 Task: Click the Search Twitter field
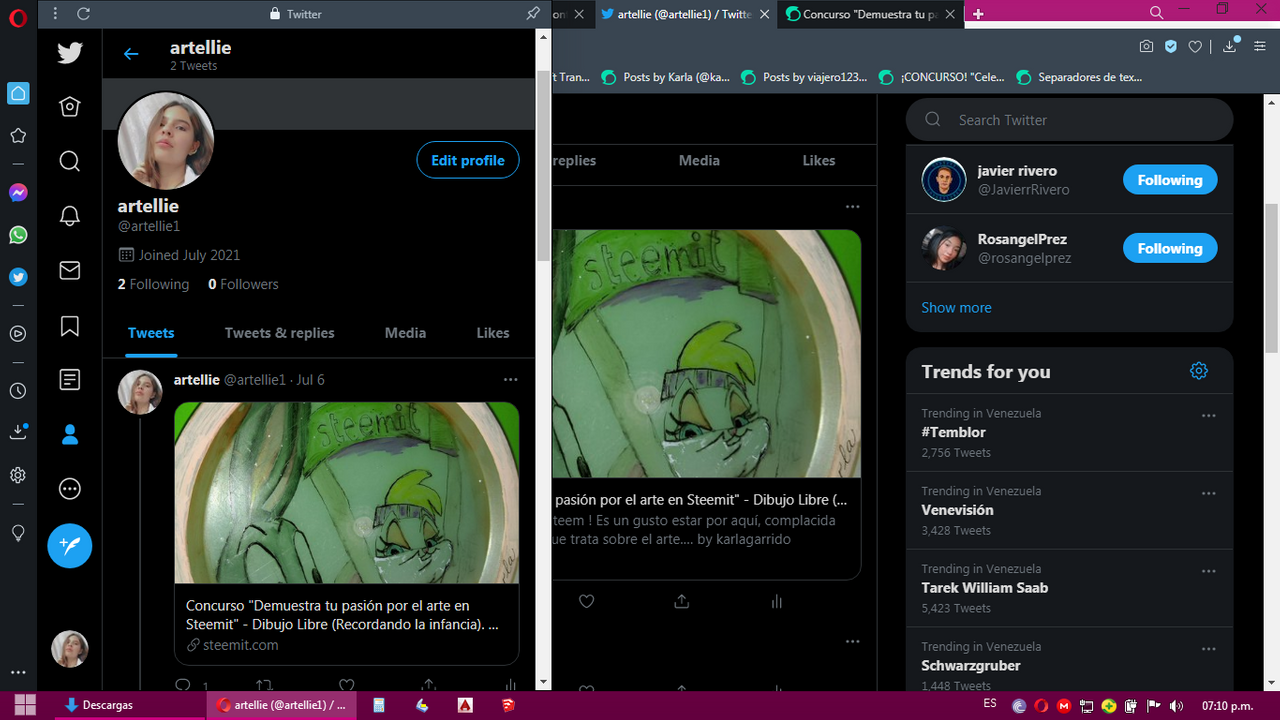click(x=1069, y=120)
